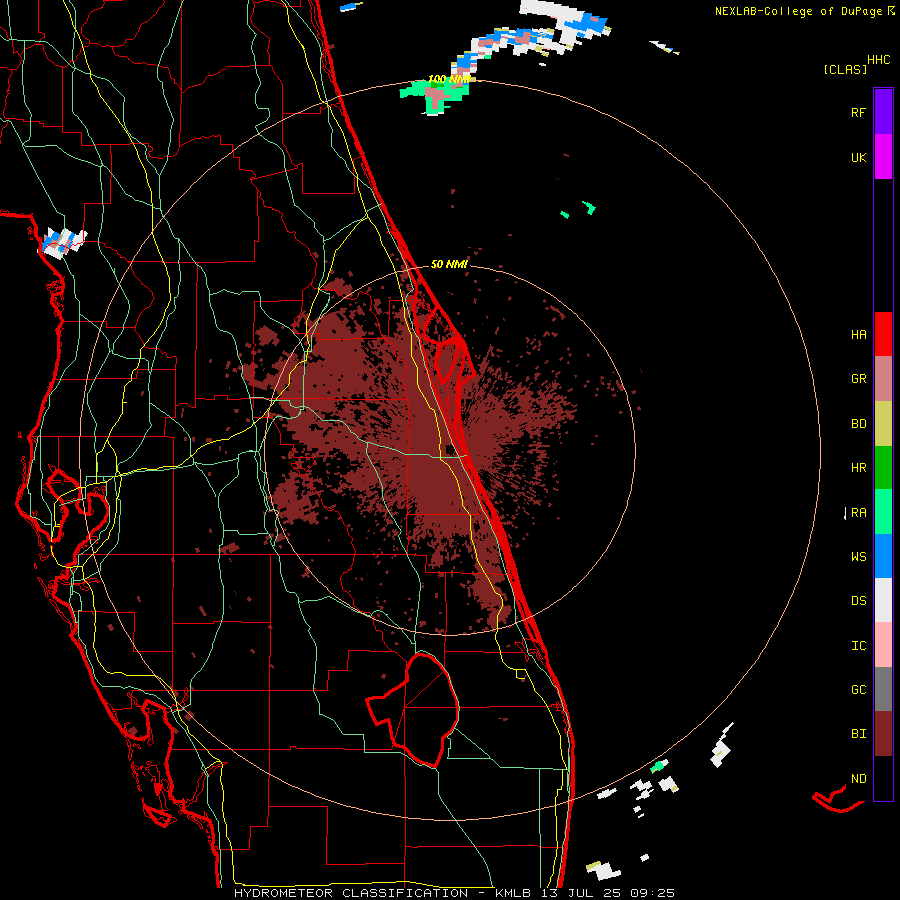Click the WS legend label
This screenshot has height=900, width=900.
[858, 557]
